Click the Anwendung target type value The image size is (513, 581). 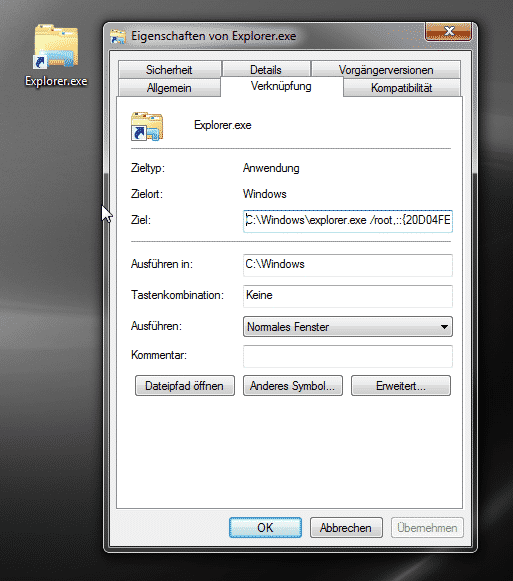click(271, 168)
